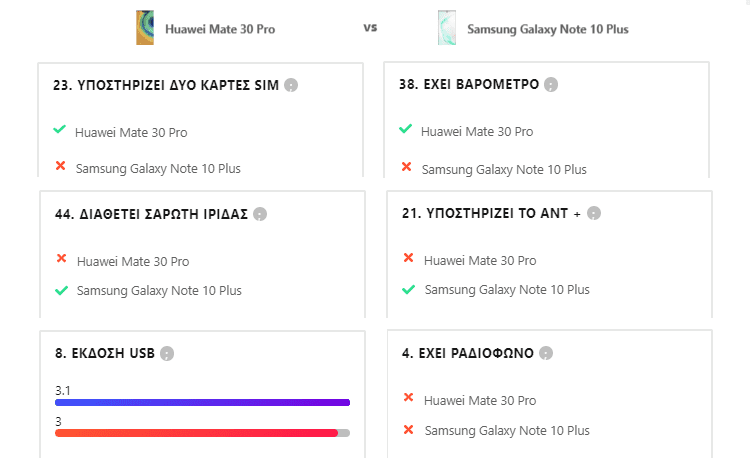Viewport: 750px width, 458px height.
Task: Select the 23. ΥΠΟΣΤΗΡΙΖΕΙ ΔΥΟ ΚΑΡΤΕΣ SIM heading
Action: pyautogui.click(x=166, y=86)
